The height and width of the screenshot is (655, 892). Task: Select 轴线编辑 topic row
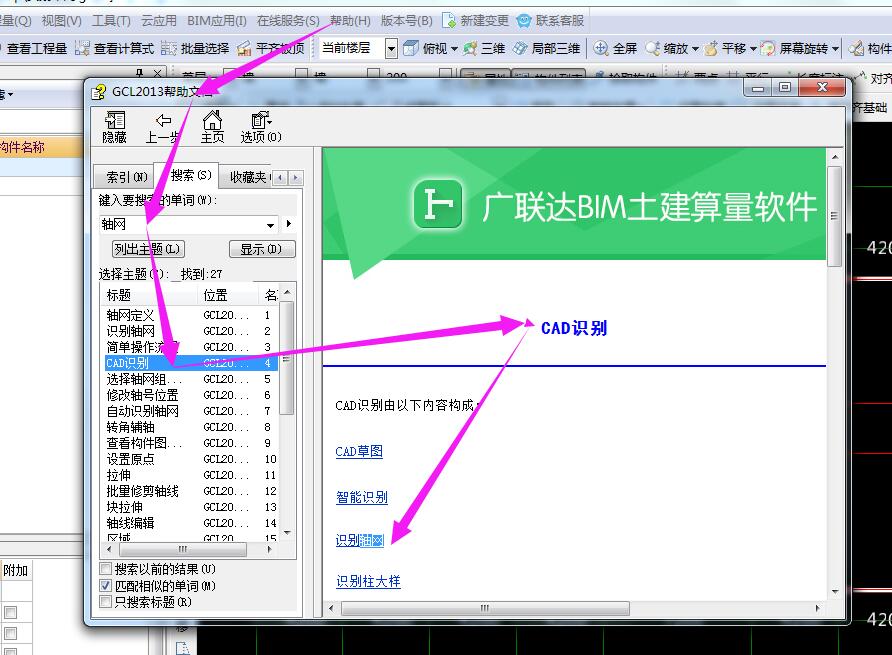(191, 522)
